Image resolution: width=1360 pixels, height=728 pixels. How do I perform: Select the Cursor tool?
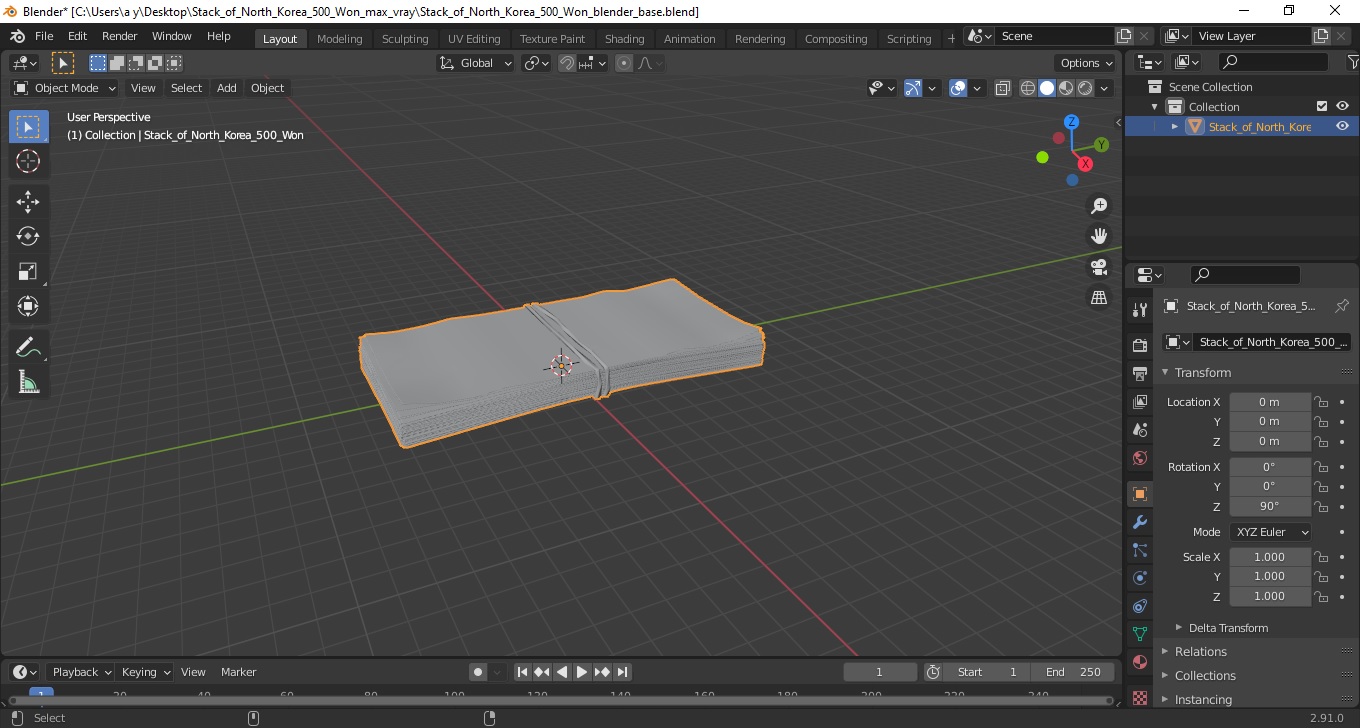[28, 161]
